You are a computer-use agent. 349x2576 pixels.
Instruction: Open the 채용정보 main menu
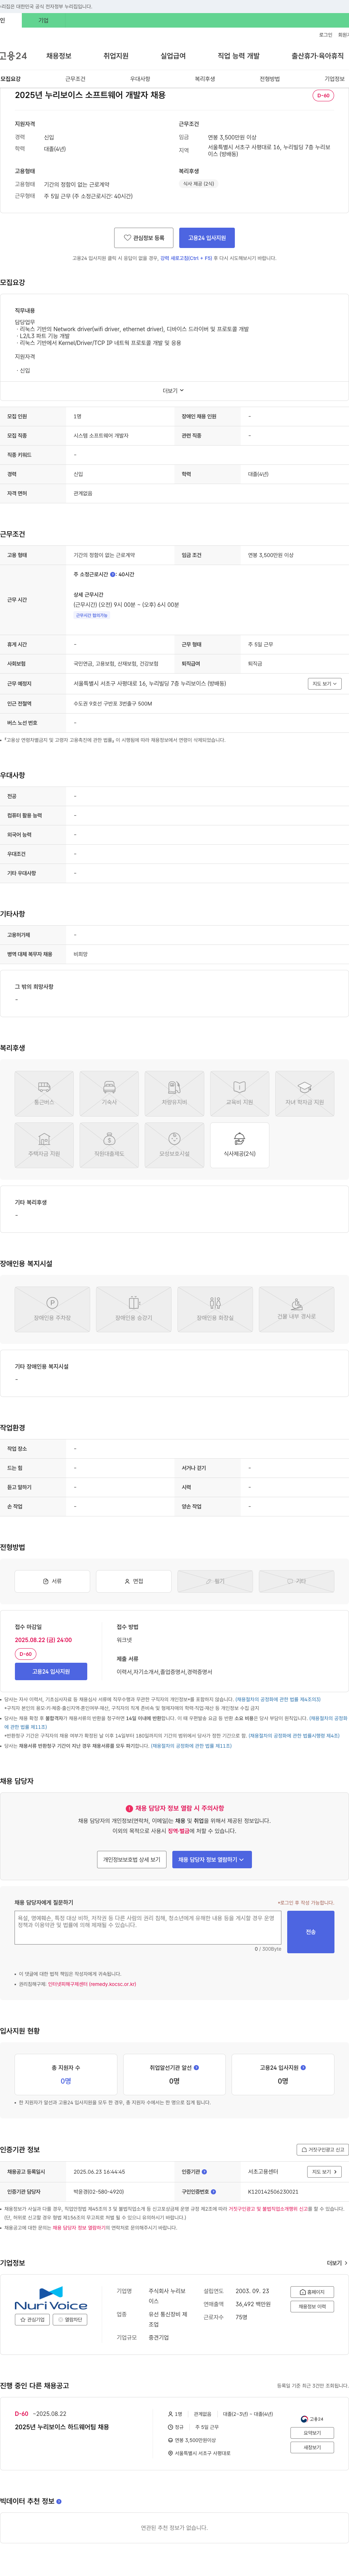(59, 56)
